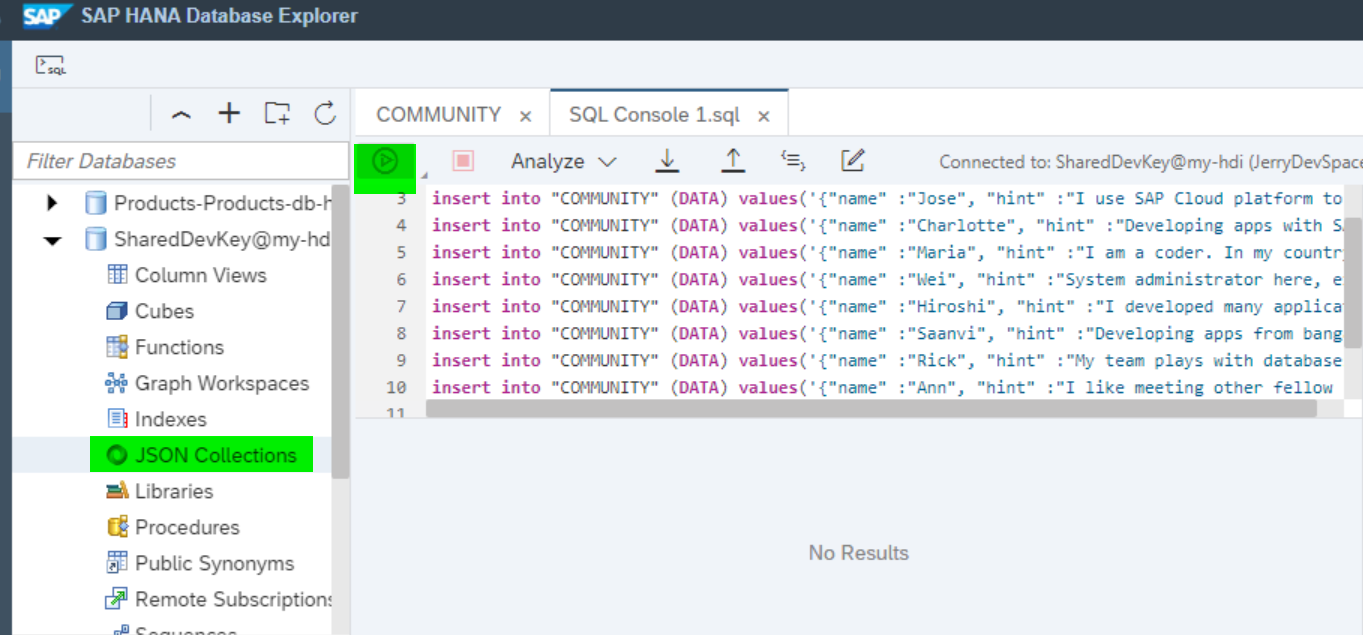Refresh the database list

pos(325,113)
